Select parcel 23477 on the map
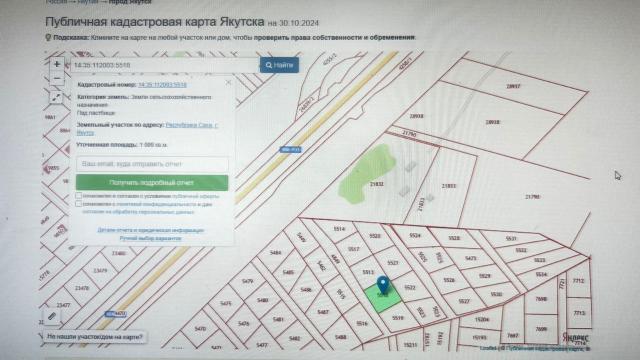Image resolution: width=640 pixels, height=360 pixels. coord(63,305)
